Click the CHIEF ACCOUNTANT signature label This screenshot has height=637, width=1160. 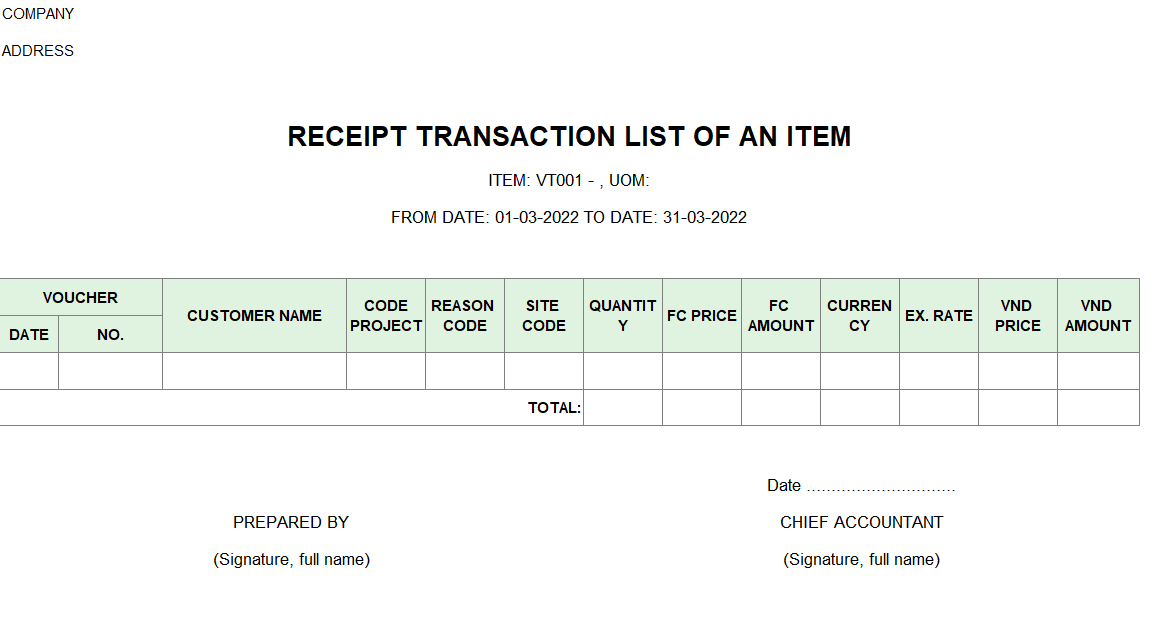coord(861,522)
